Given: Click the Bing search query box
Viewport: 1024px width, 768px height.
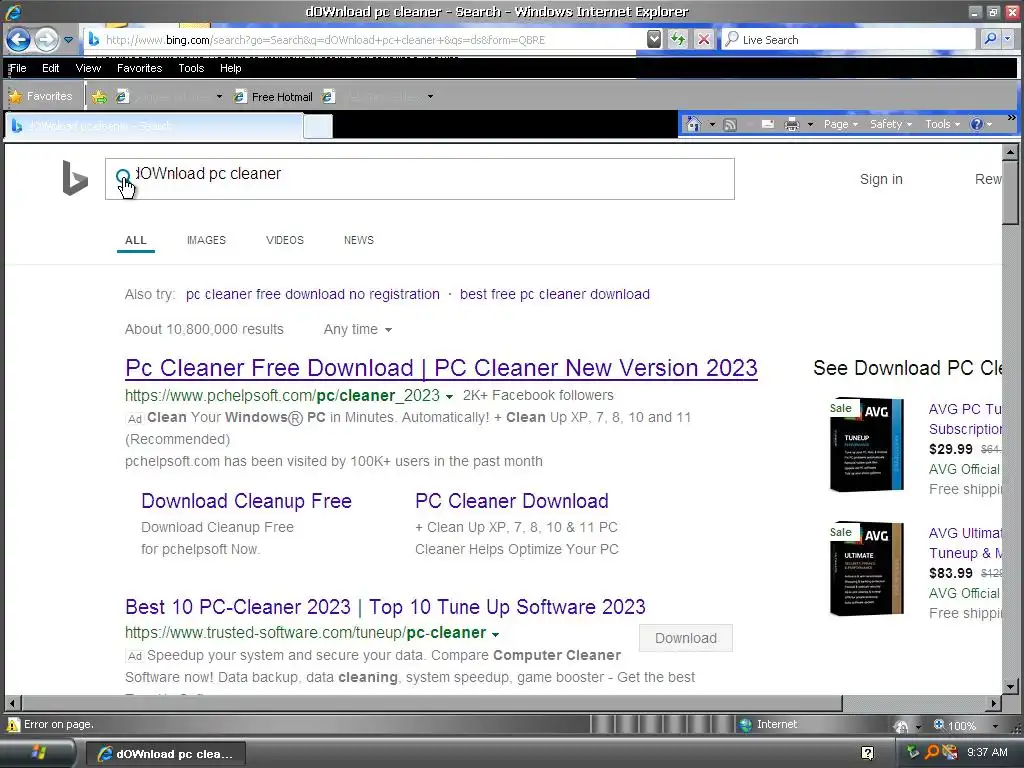Looking at the screenshot, I should click(420, 179).
